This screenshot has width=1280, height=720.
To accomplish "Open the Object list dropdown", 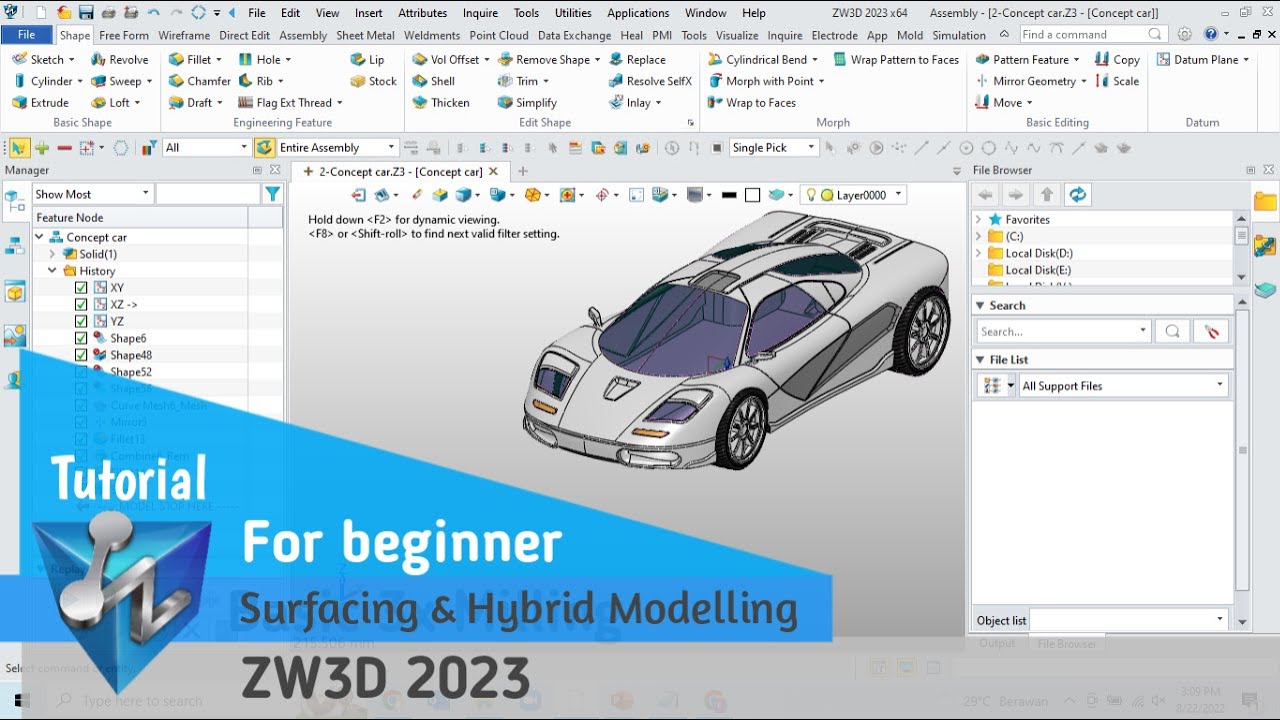I will [1129, 620].
